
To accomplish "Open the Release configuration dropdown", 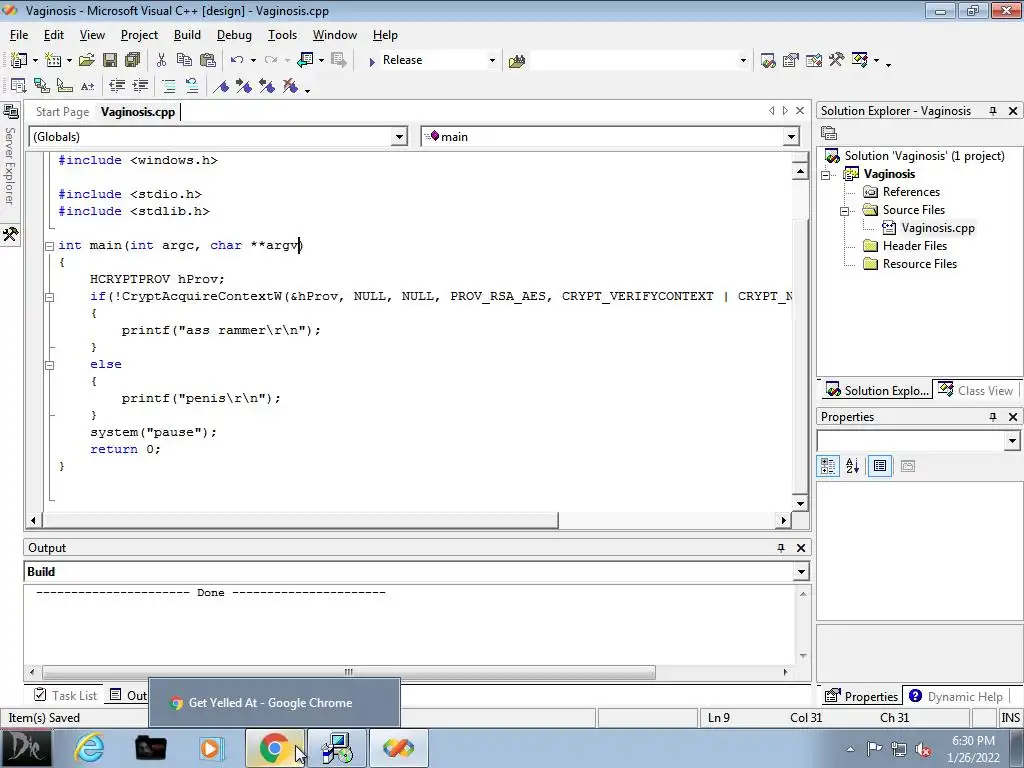I will pos(492,61).
